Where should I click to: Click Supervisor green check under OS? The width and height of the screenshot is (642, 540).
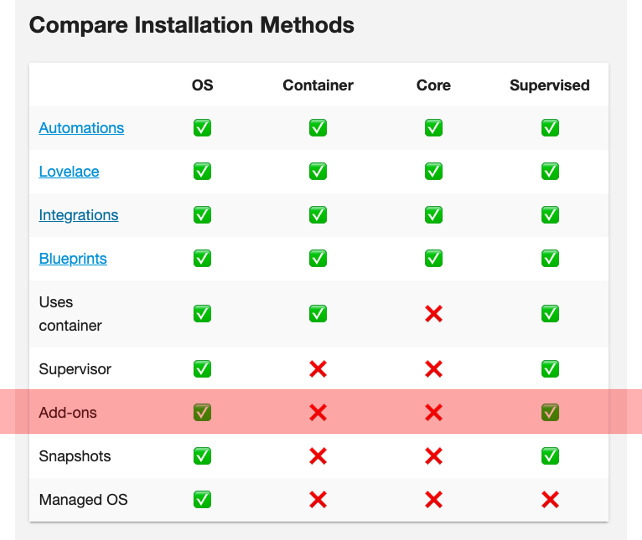point(202,369)
